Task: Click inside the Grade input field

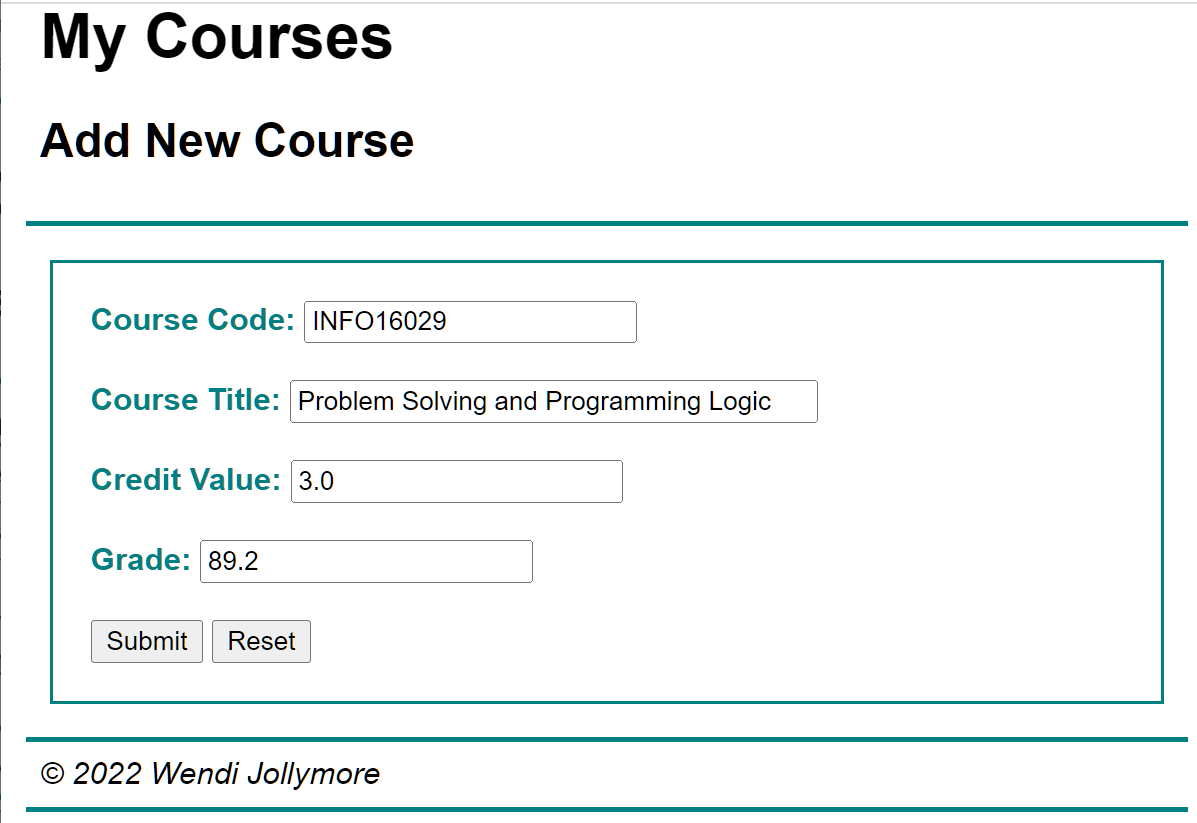Action: 365,561
